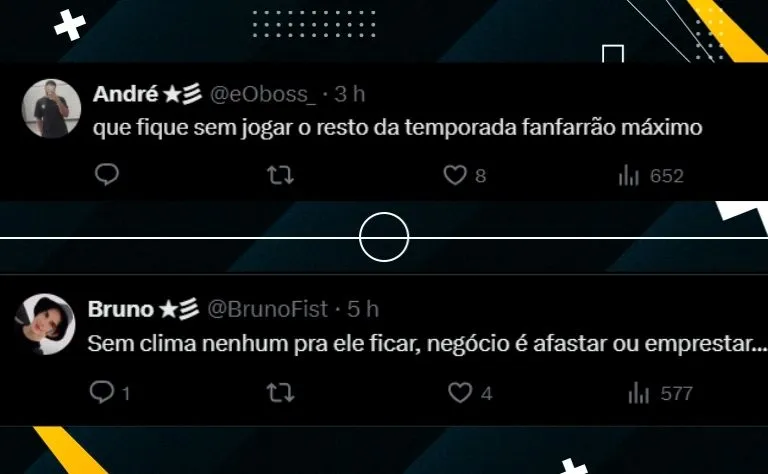Like Bruno's tweet with 4 likes
The height and width of the screenshot is (474, 768).
point(470,393)
